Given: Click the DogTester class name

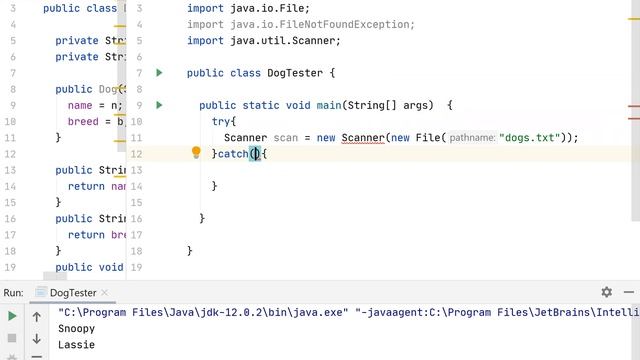Looking at the screenshot, I should (x=295, y=73).
